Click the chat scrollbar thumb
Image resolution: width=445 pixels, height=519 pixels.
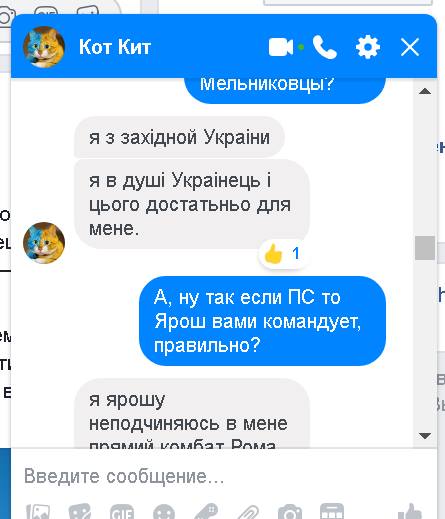[425, 248]
